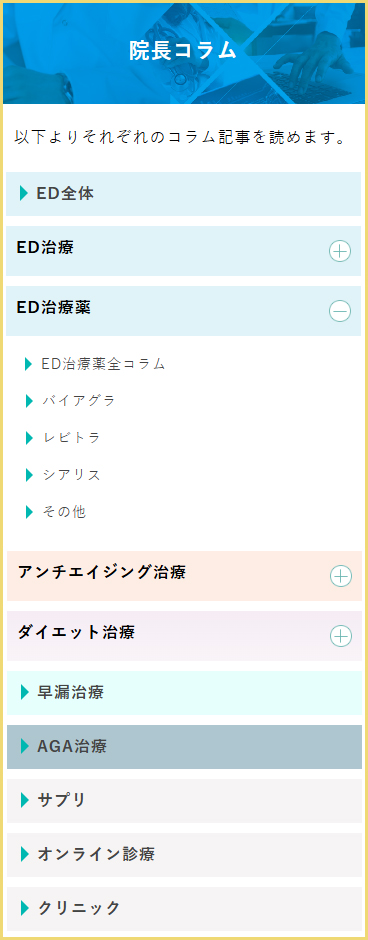Go to AGA治療 category
The height and width of the screenshot is (940, 368).
(x=185, y=747)
